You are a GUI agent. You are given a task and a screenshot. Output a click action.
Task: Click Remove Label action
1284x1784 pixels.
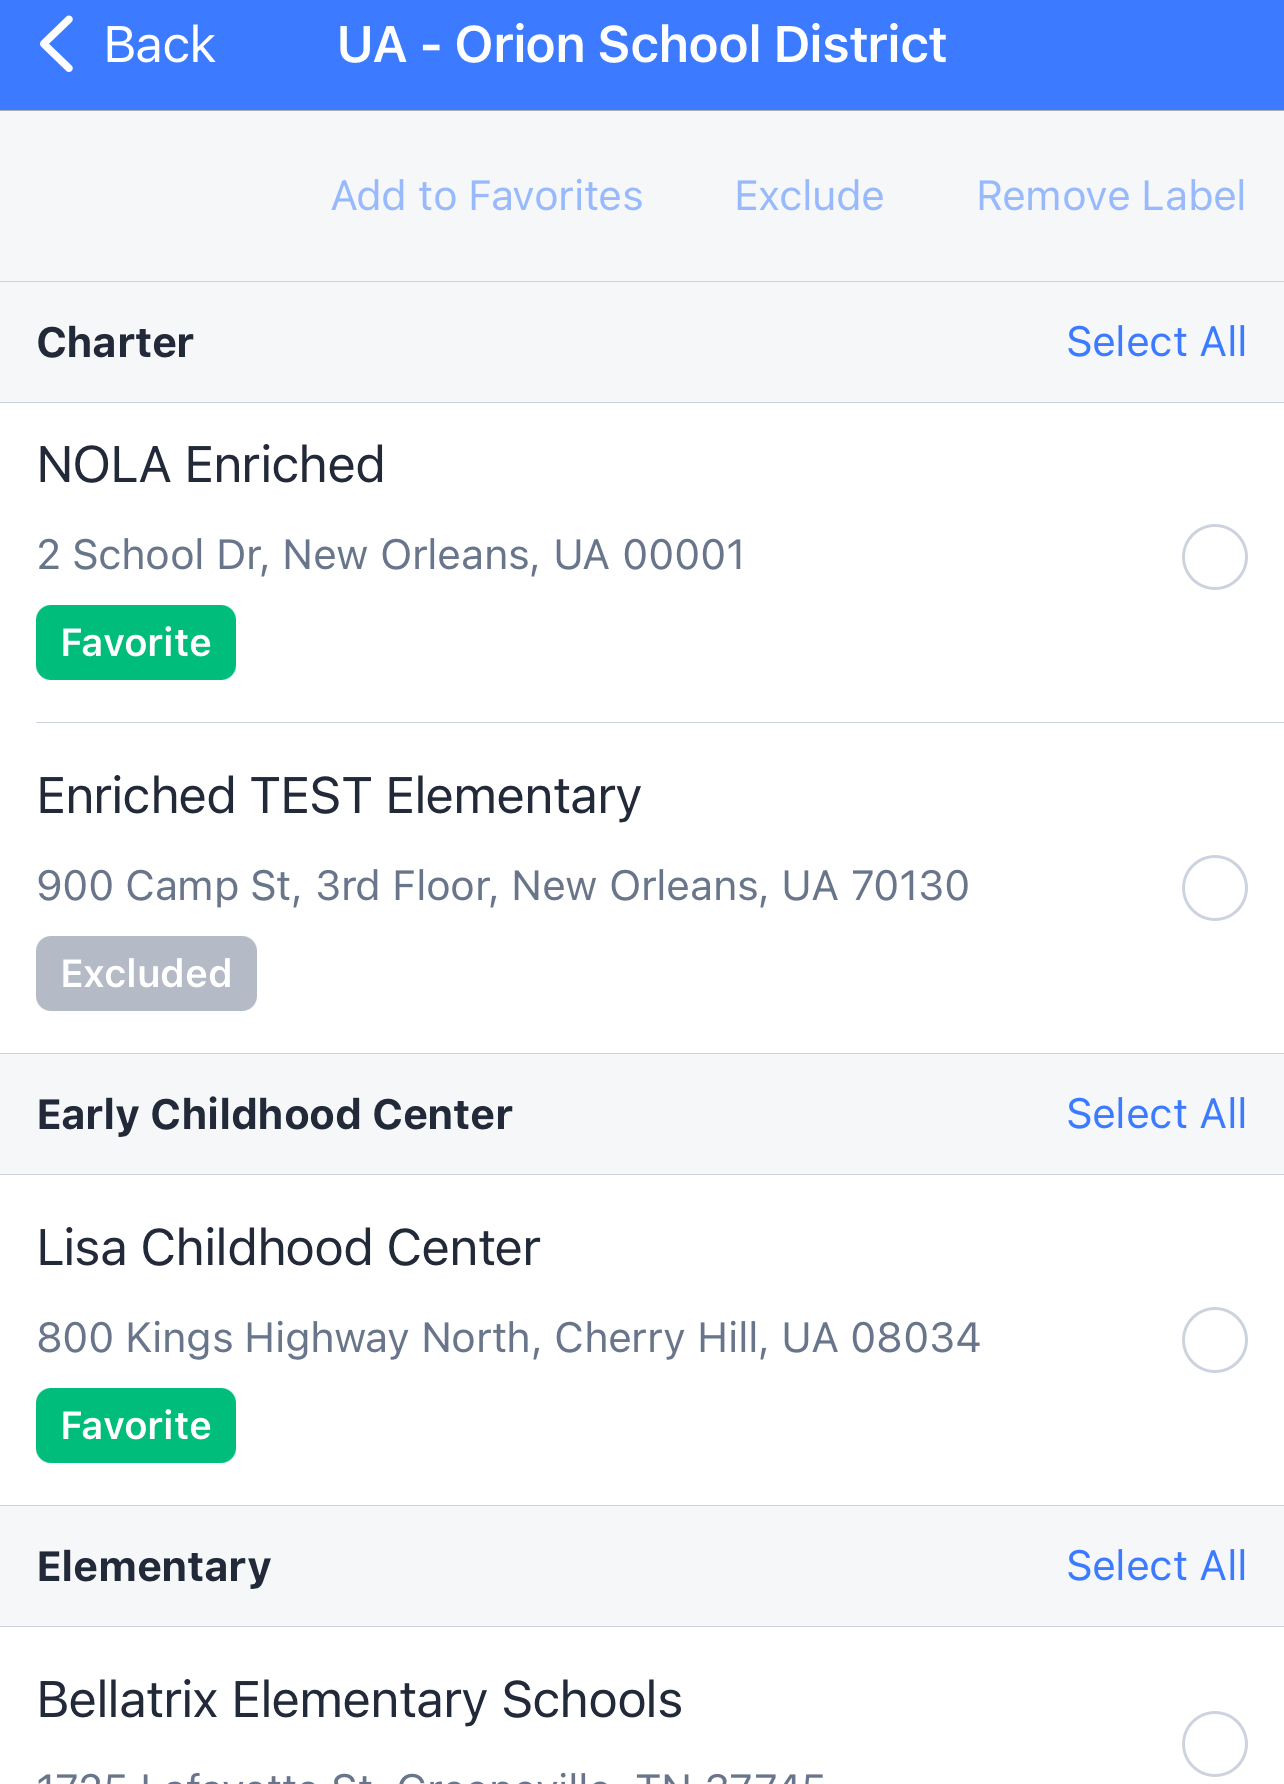click(1111, 196)
